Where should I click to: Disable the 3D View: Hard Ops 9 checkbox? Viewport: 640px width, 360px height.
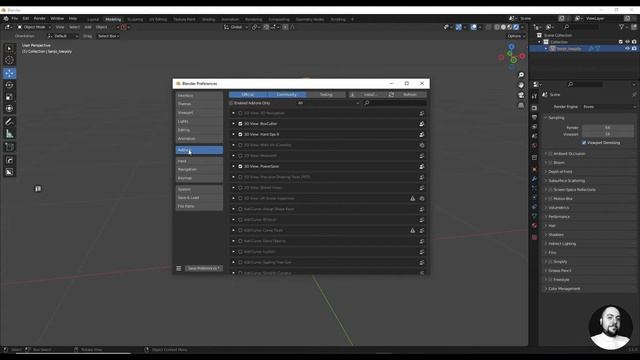pos(240,134)
